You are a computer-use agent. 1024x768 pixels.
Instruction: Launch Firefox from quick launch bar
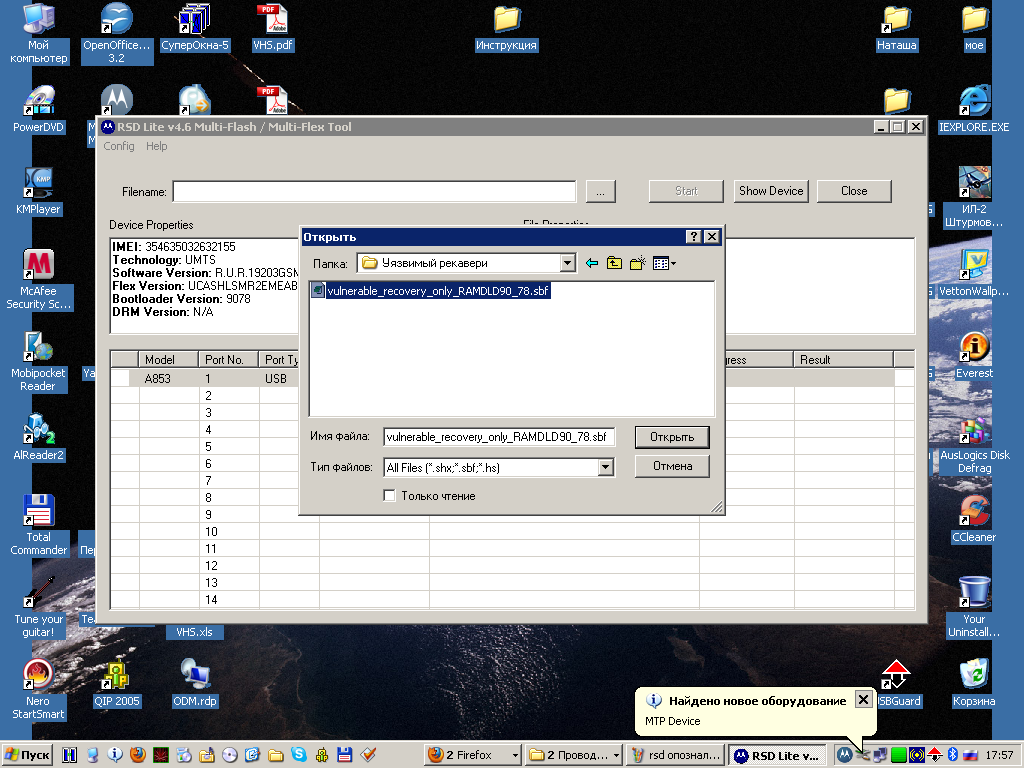click(x=138, y=755)
